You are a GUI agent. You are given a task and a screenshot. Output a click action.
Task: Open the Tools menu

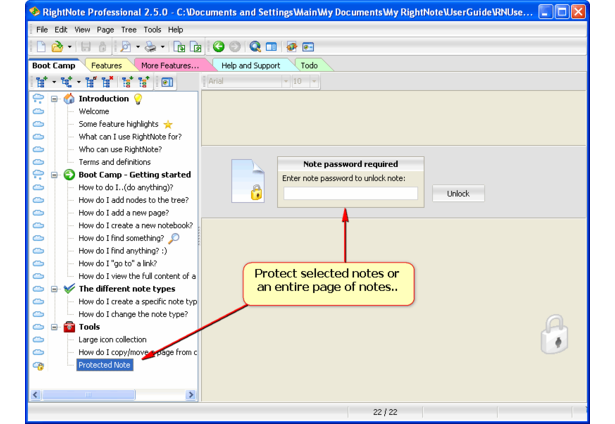tap(152, 30)
